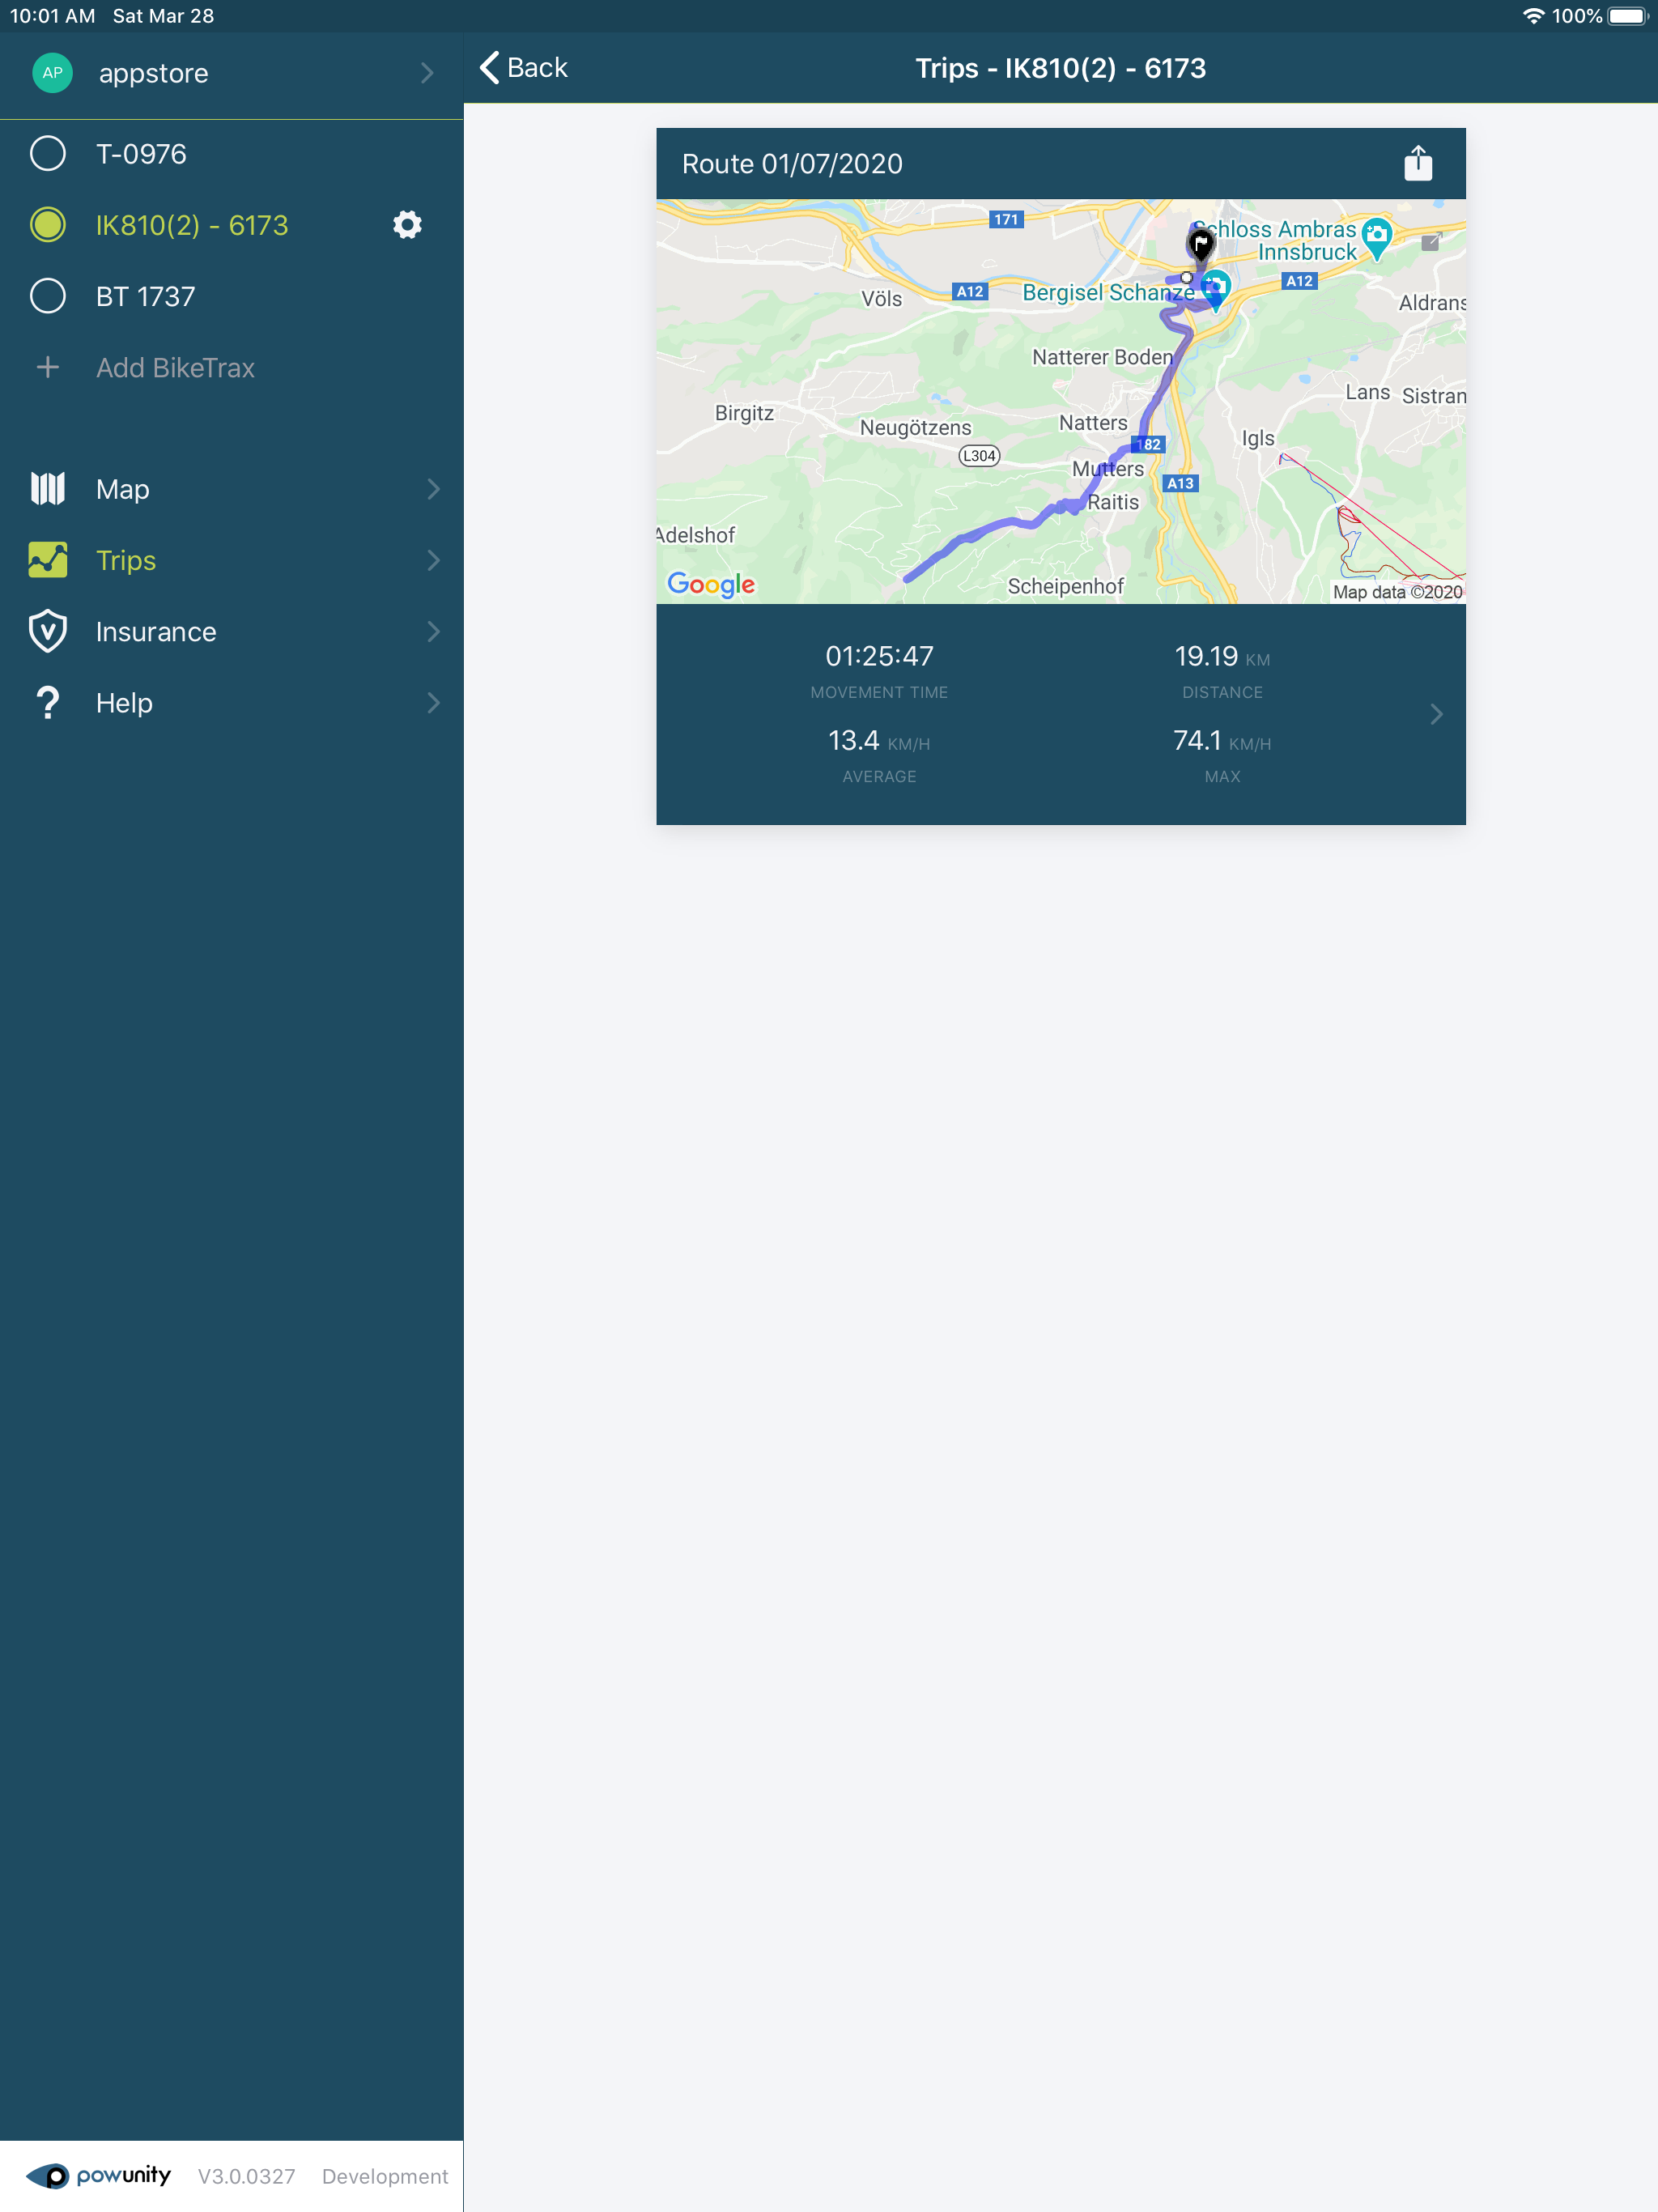Open the Help menu item
1658x2212 pixels.
tap(124, 703)
